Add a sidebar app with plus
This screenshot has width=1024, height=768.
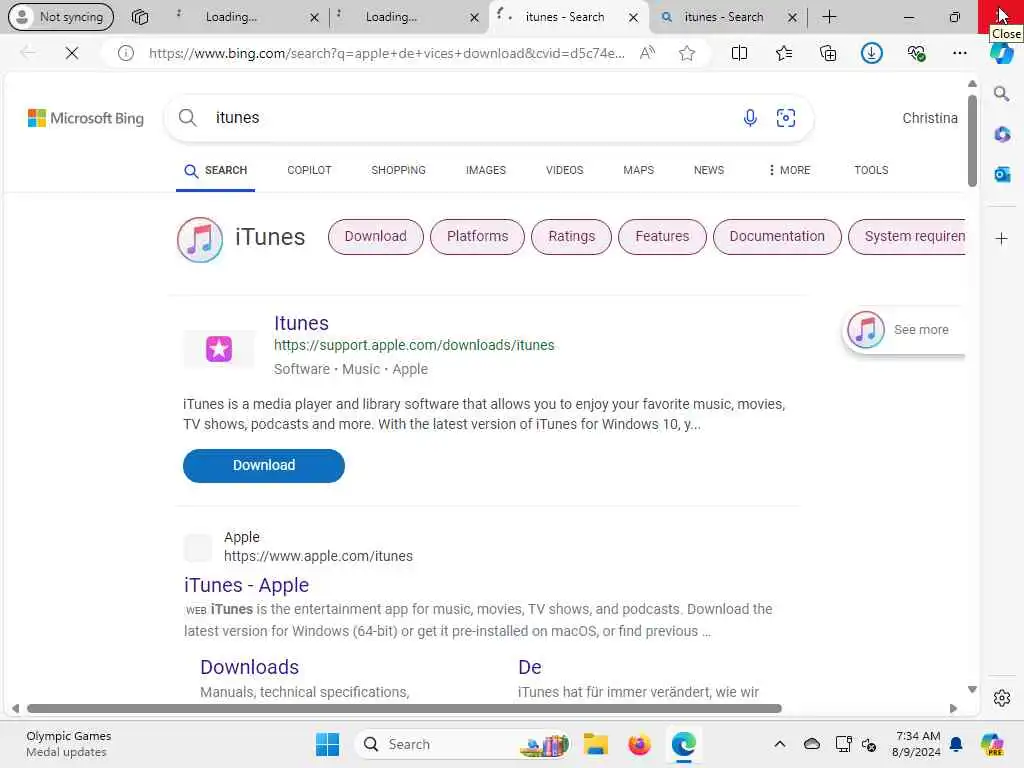point(1002,238)
